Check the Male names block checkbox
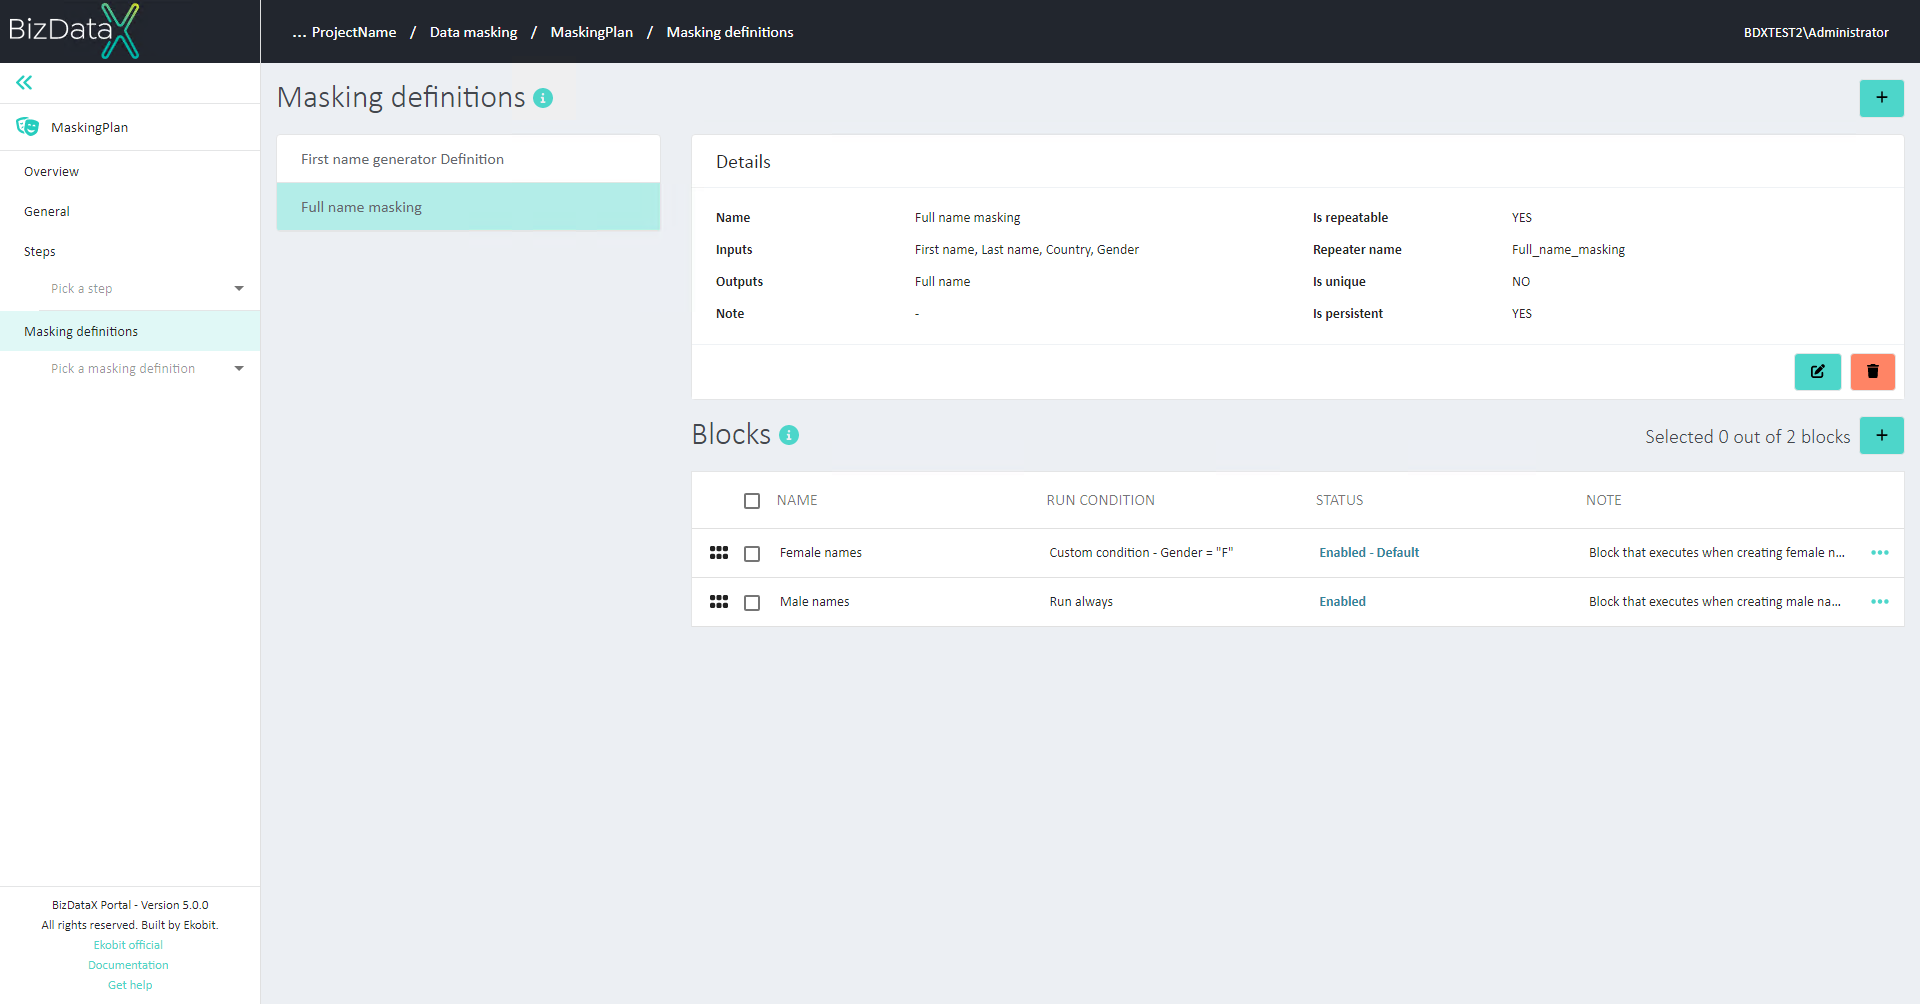This screenshot has height=1004, width=1920. (752, 602)
